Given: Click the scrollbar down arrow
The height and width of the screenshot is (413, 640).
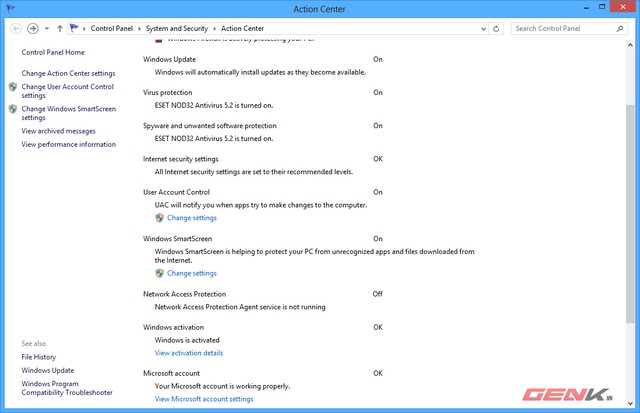Looking at the screenshot, I should (x=630, y=403).
